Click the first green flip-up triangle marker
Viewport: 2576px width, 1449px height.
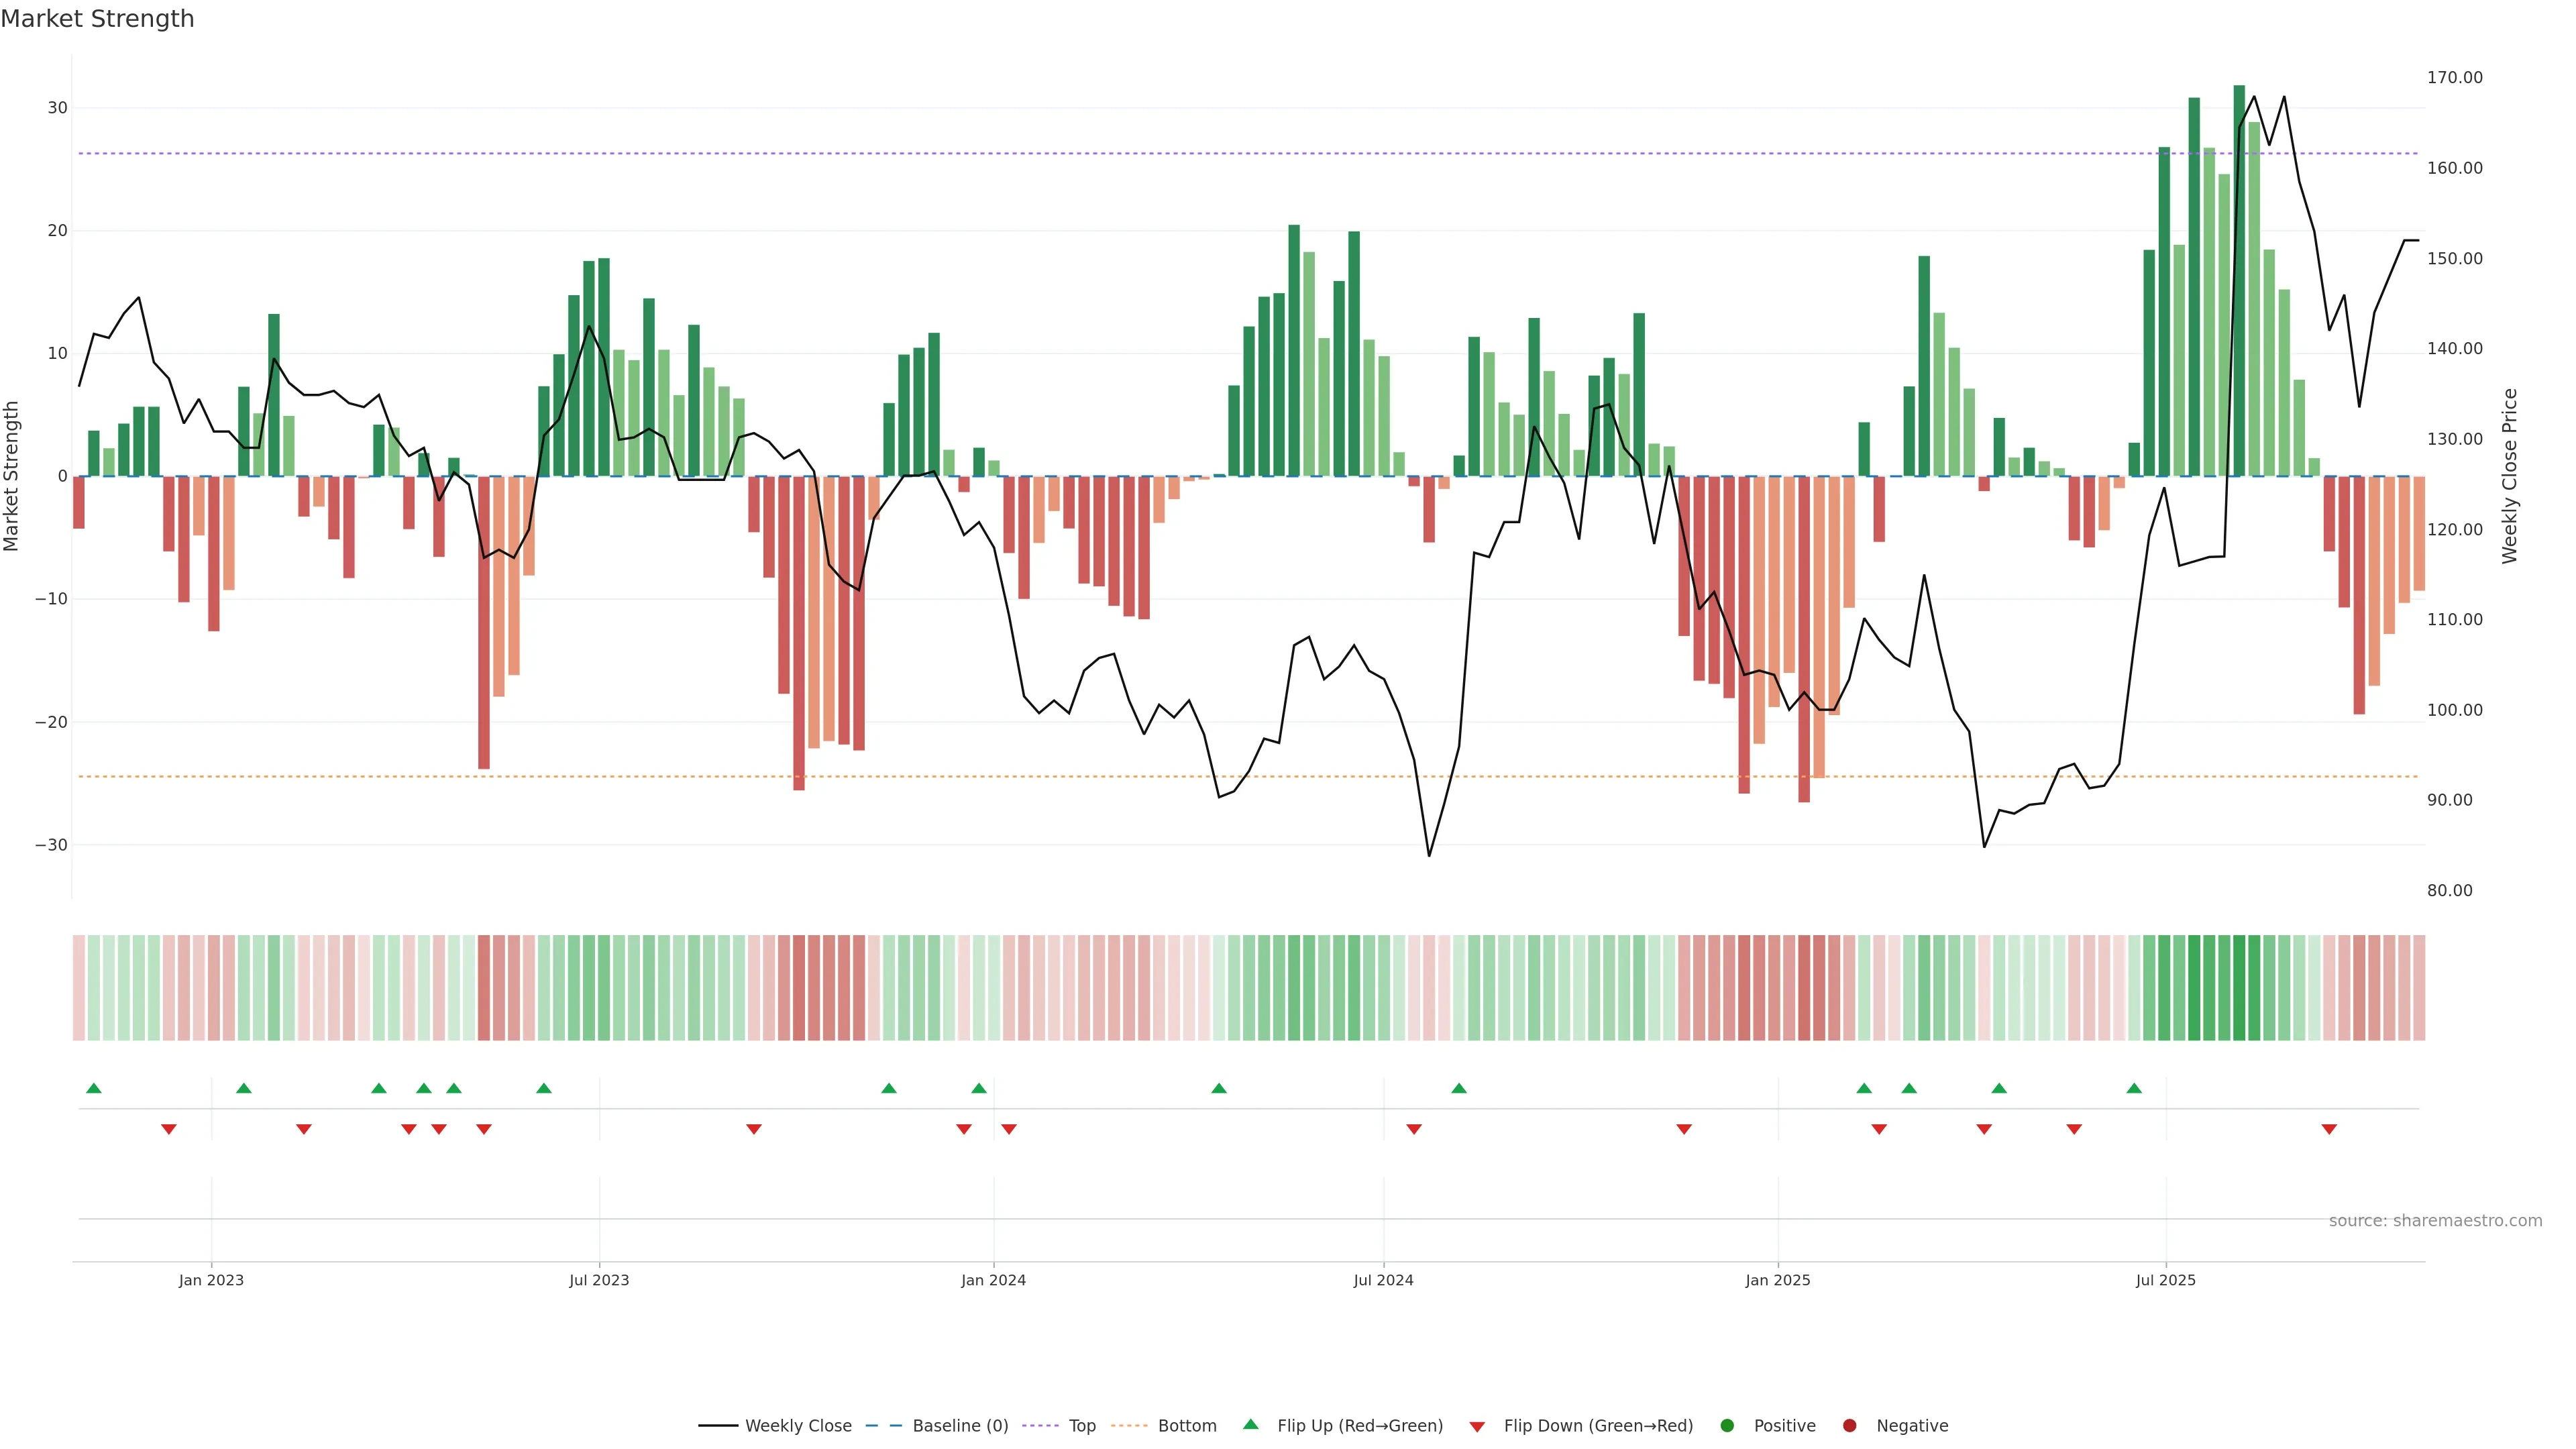pyautogui.click(x=94, y=1088)
